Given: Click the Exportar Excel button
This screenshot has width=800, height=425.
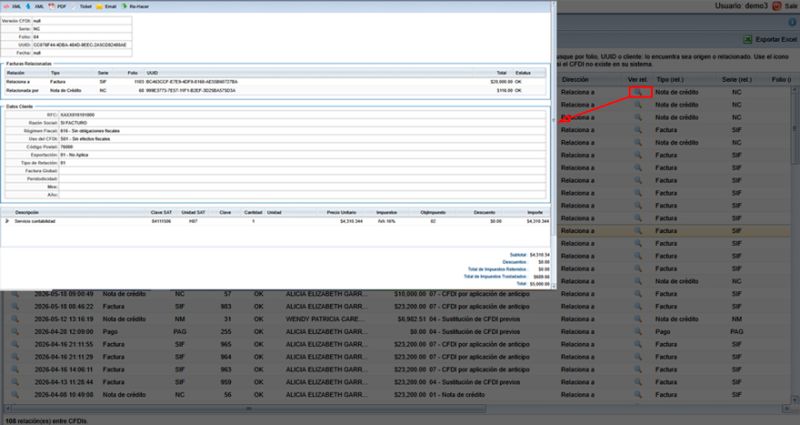Looking at the screenshot, I should click(770, 39).
